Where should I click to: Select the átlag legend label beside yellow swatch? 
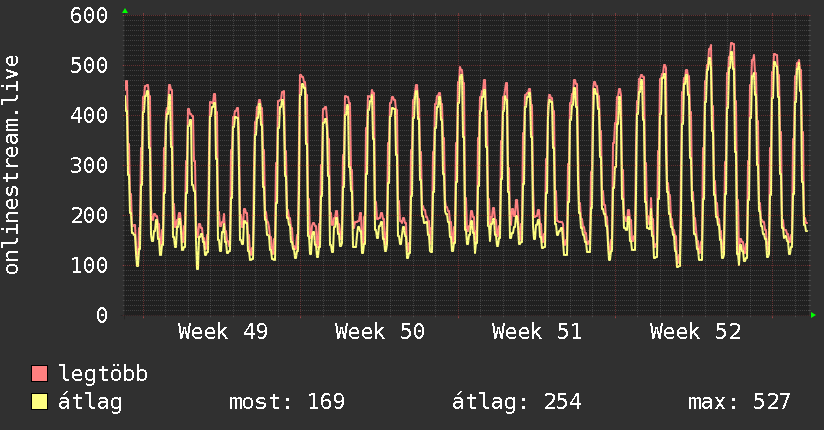90,402
